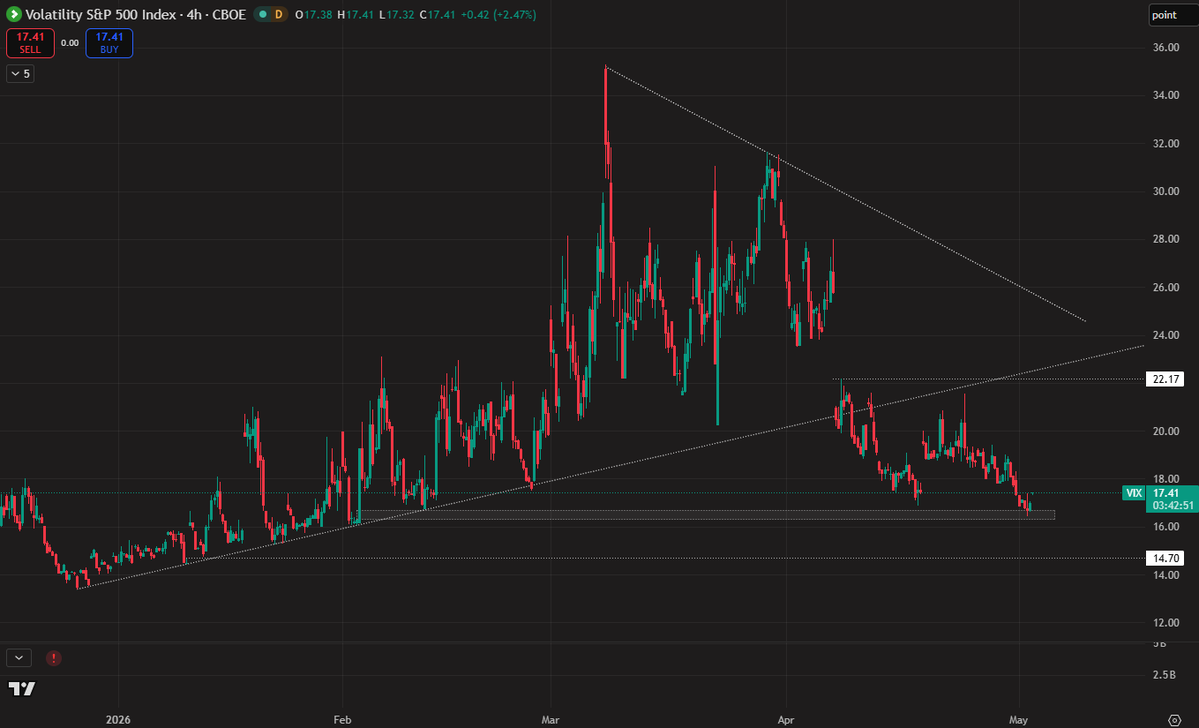Click the 26.00 price axis label
The image size is (1199, 728).
[1165, 288]
